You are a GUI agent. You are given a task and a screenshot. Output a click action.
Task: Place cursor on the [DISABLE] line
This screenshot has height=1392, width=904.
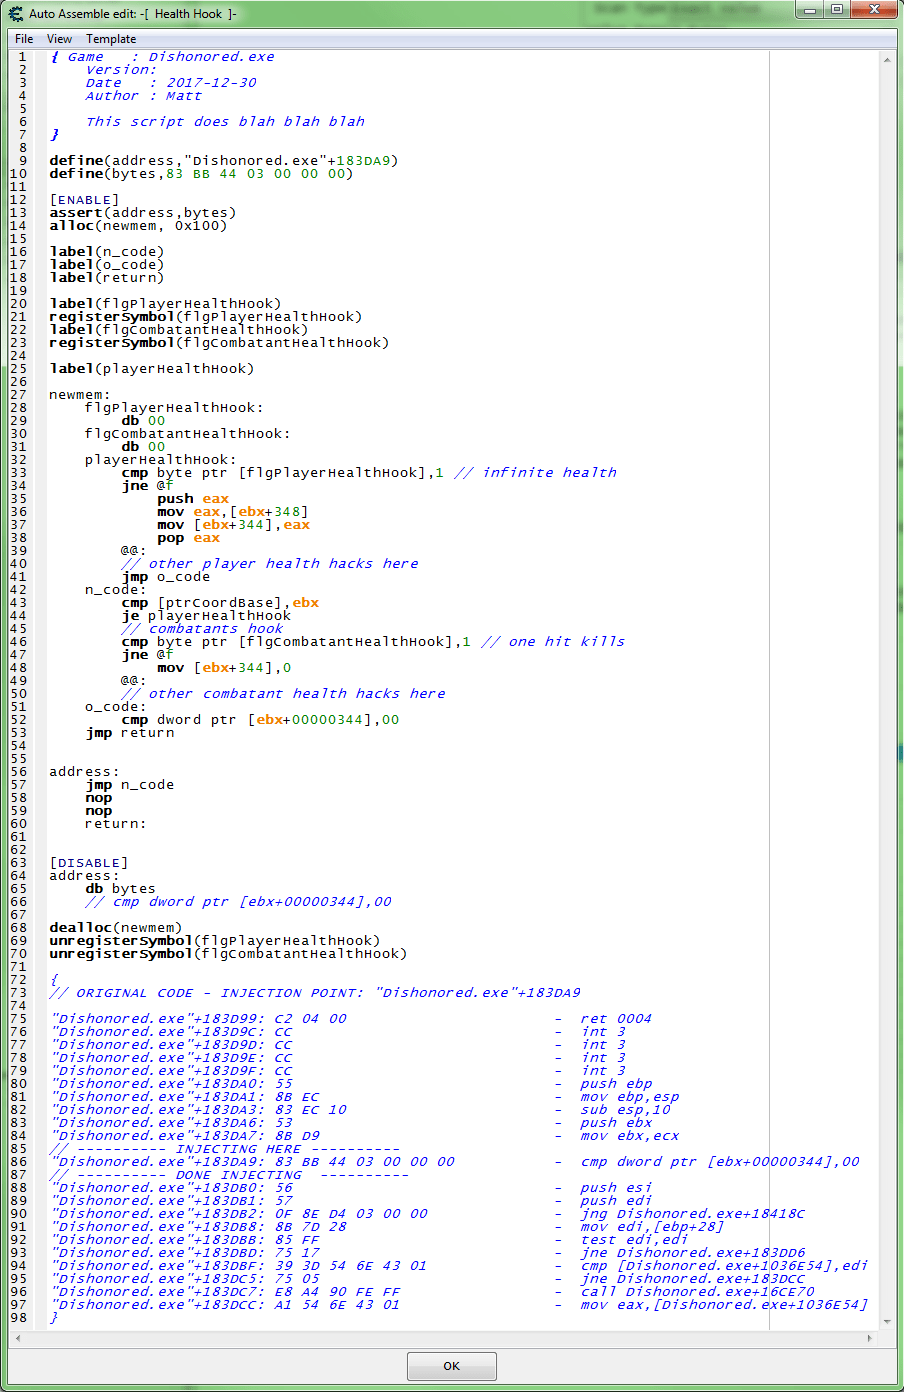(89, 863)
